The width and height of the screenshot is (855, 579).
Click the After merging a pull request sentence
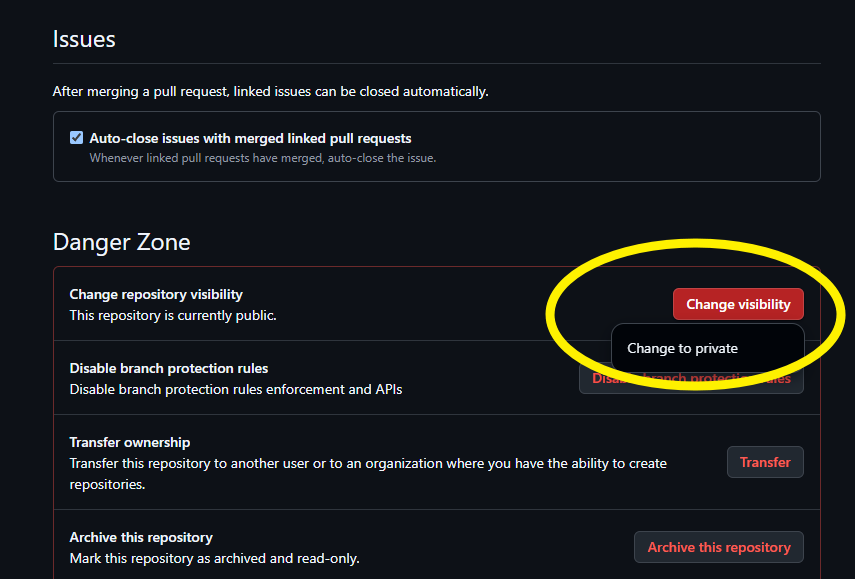270,92
